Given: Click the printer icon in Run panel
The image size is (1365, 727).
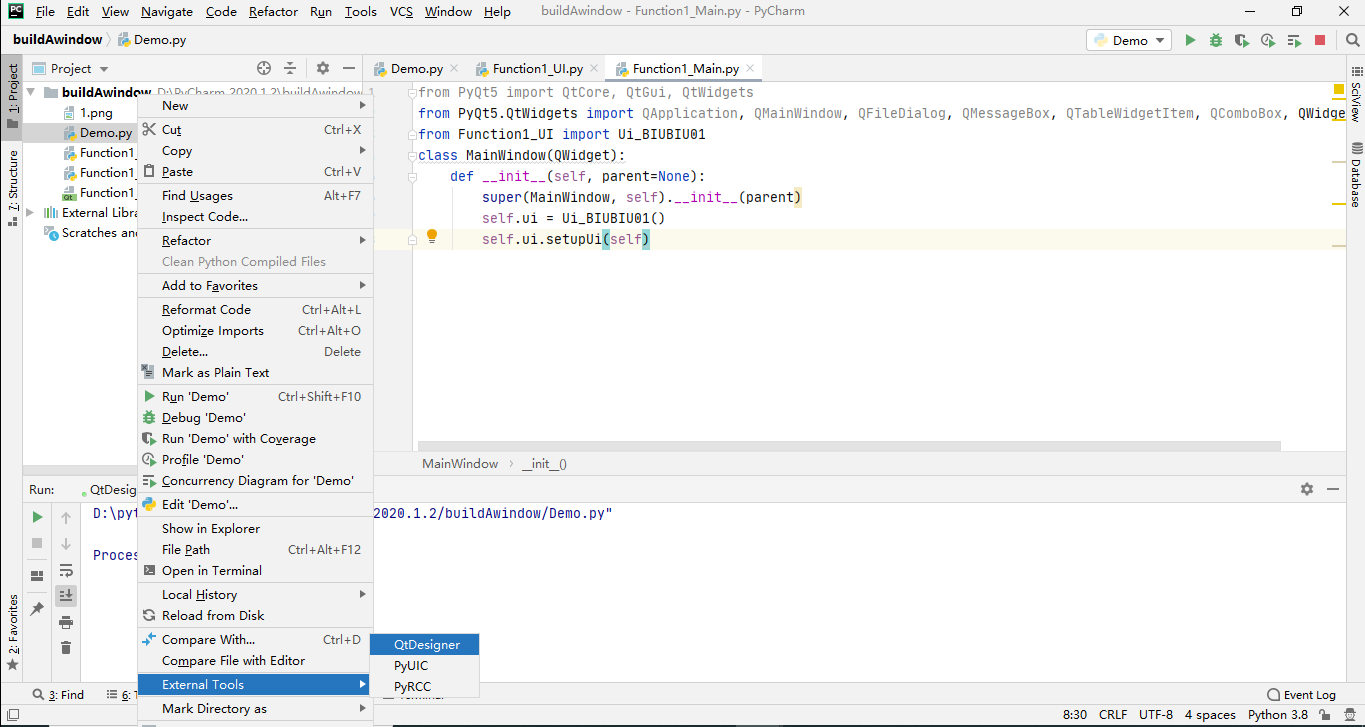Looking at the screenshot, I should click(x=66, y=622).
